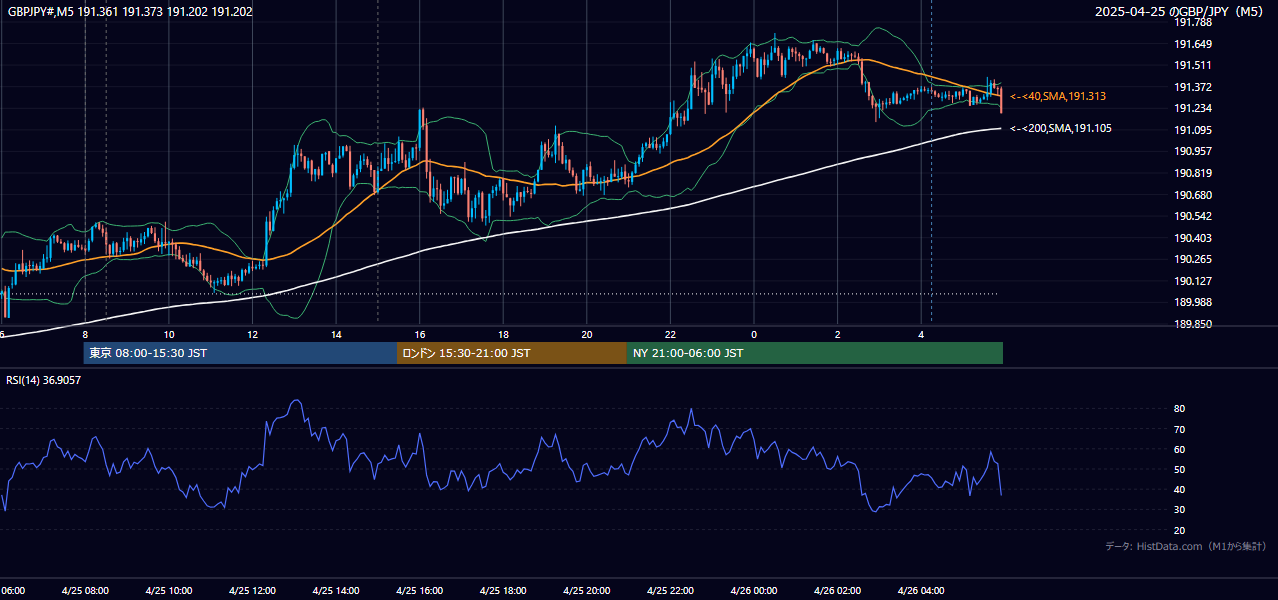Click the 'データ: HistData.com' source note
The image size is (1278, 600).
pos(1185,546)
